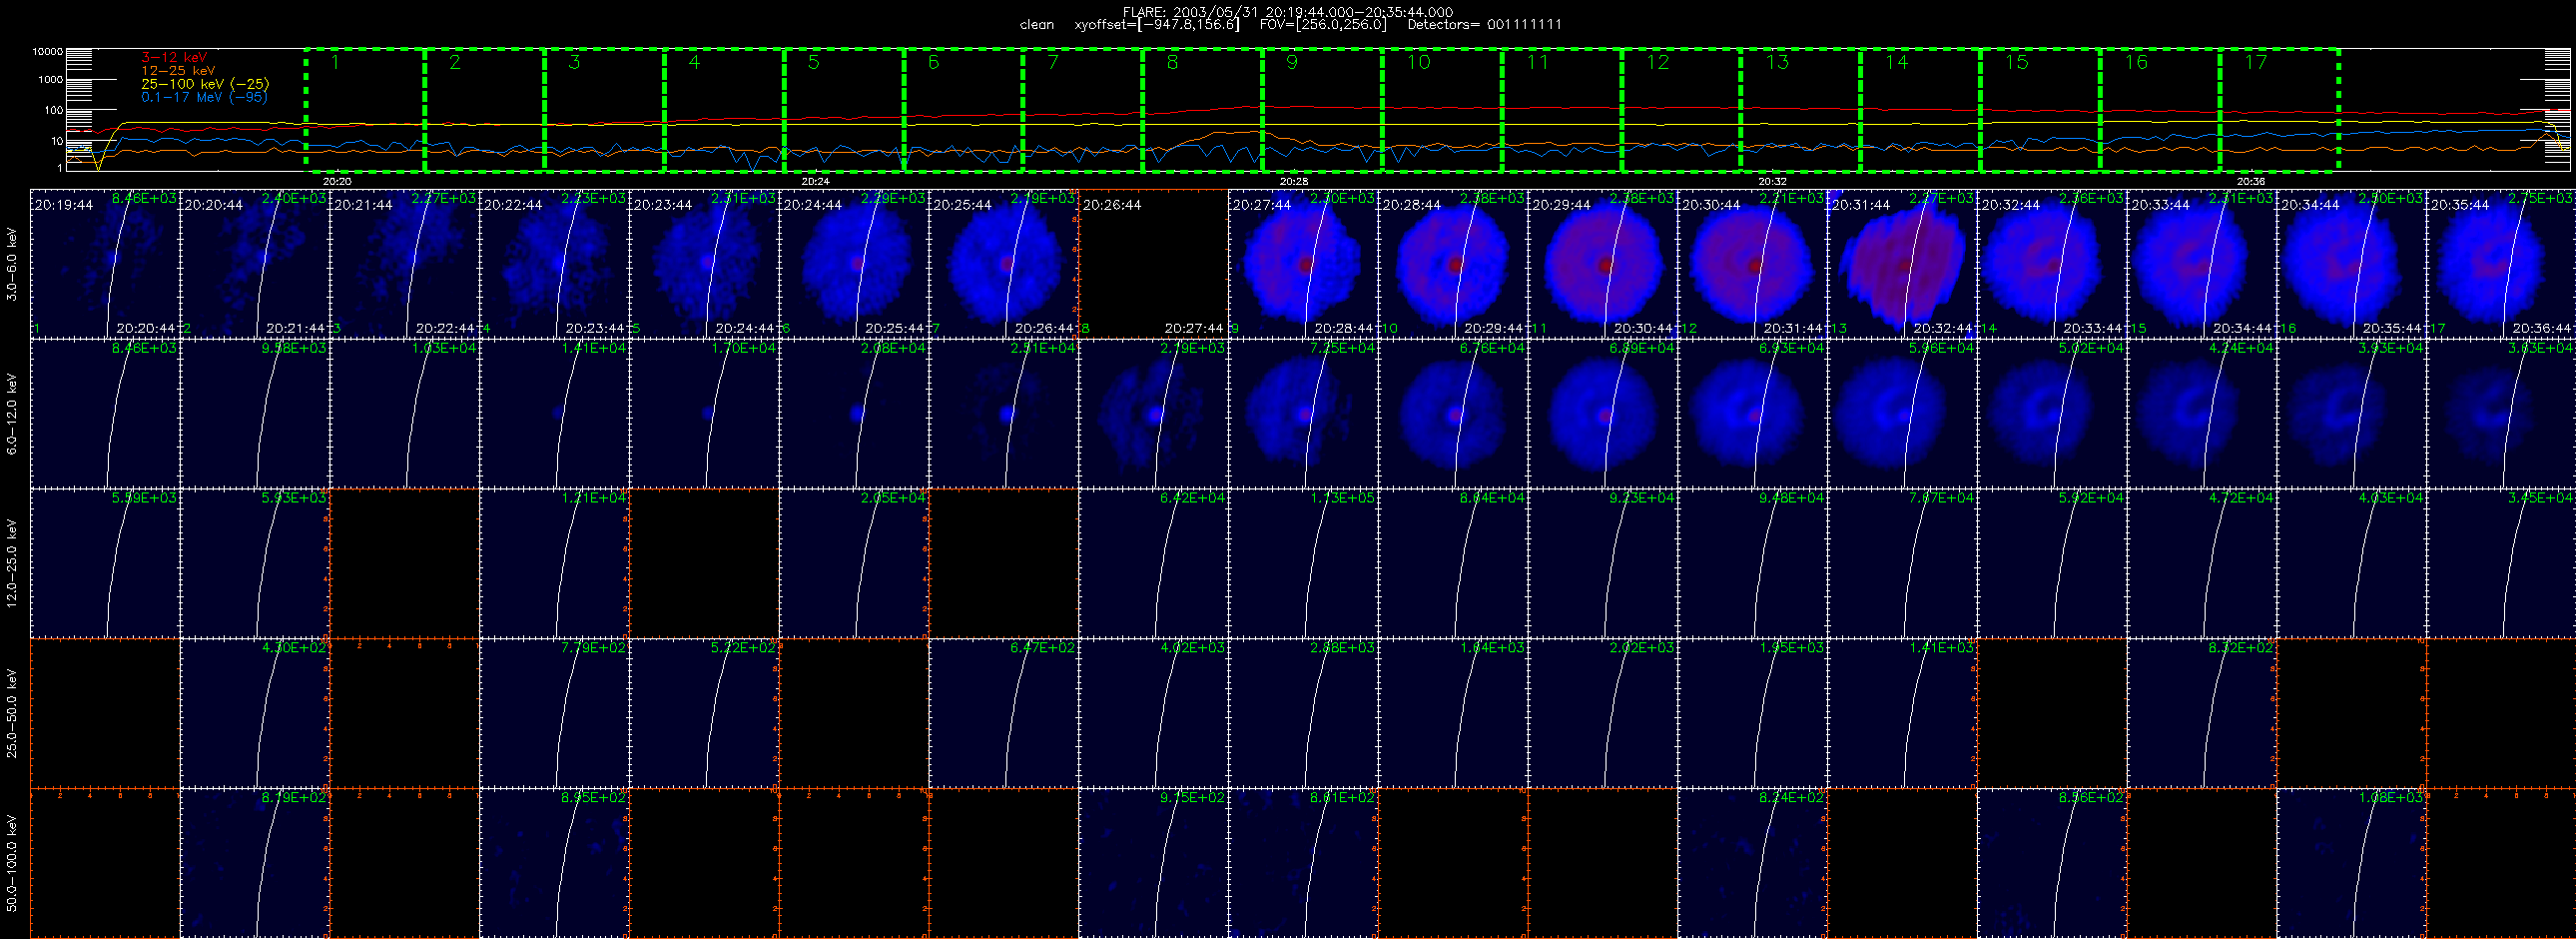
Task: Open the 12.0-25.0 keV image labeled 9.23E+04
Action: click(1603, 563)
